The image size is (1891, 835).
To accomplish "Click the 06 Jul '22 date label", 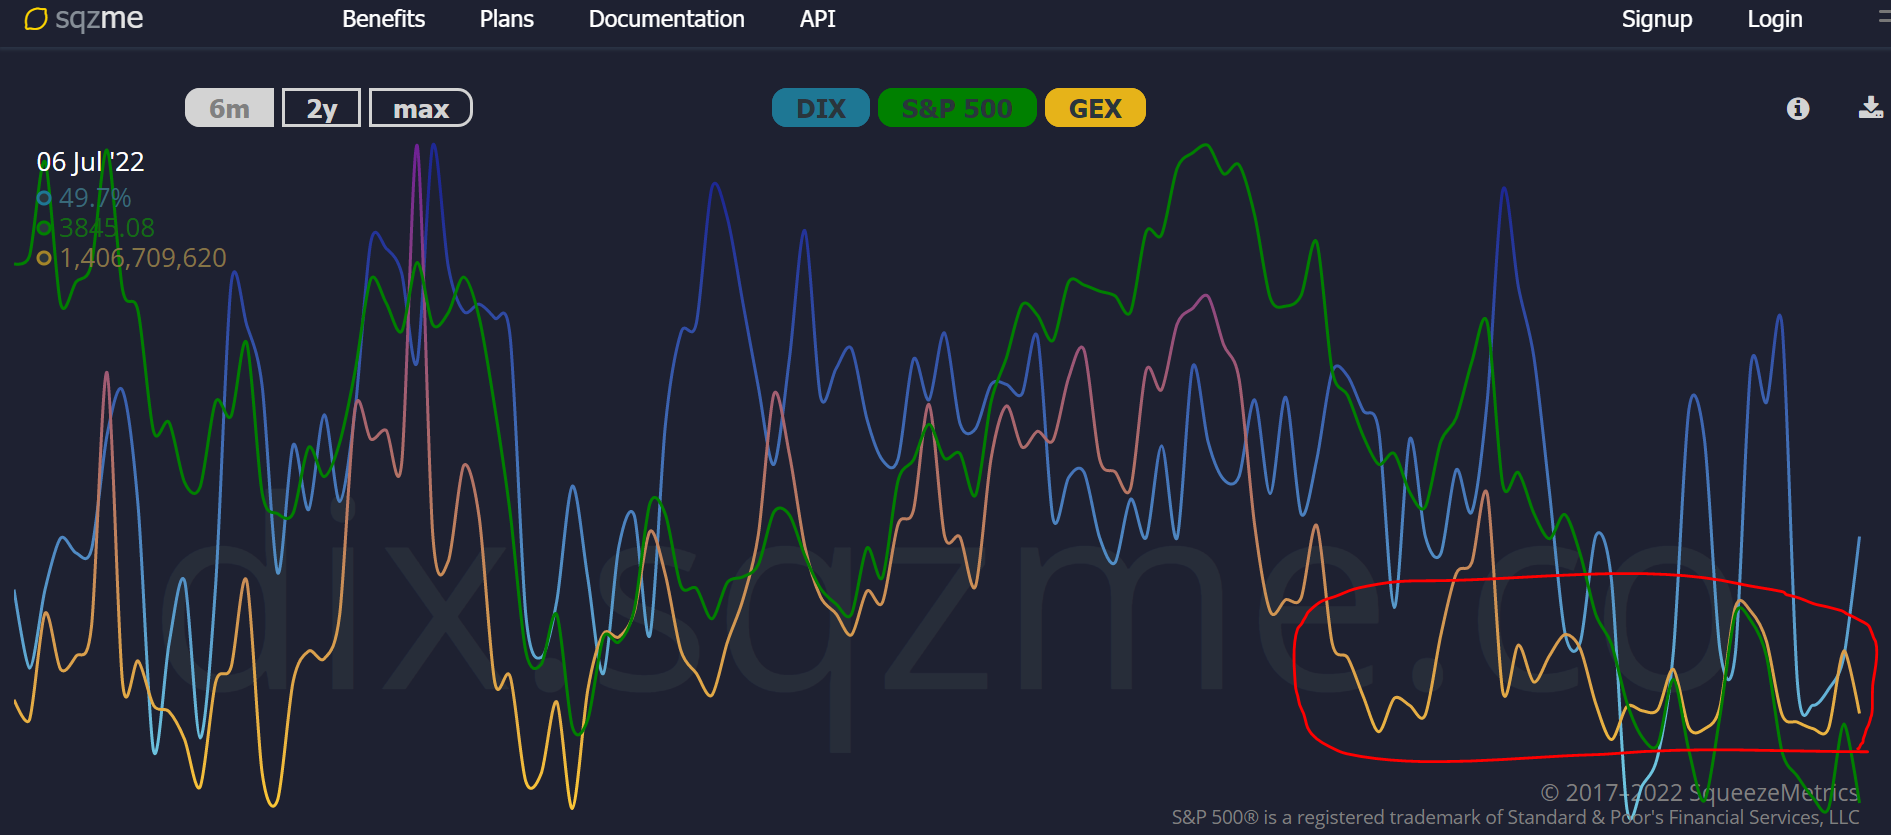I will 90,162.
